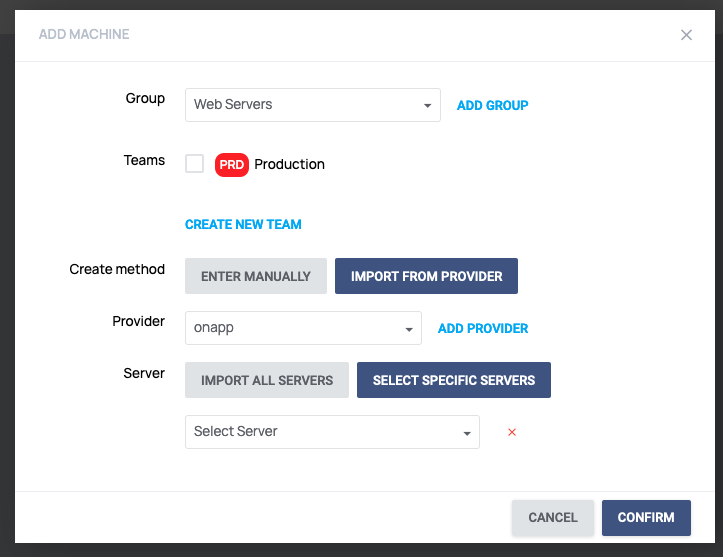The width and height of the screenshot is (723, 557).
Task: Open the Create New Team link
Action: point(243,225)
